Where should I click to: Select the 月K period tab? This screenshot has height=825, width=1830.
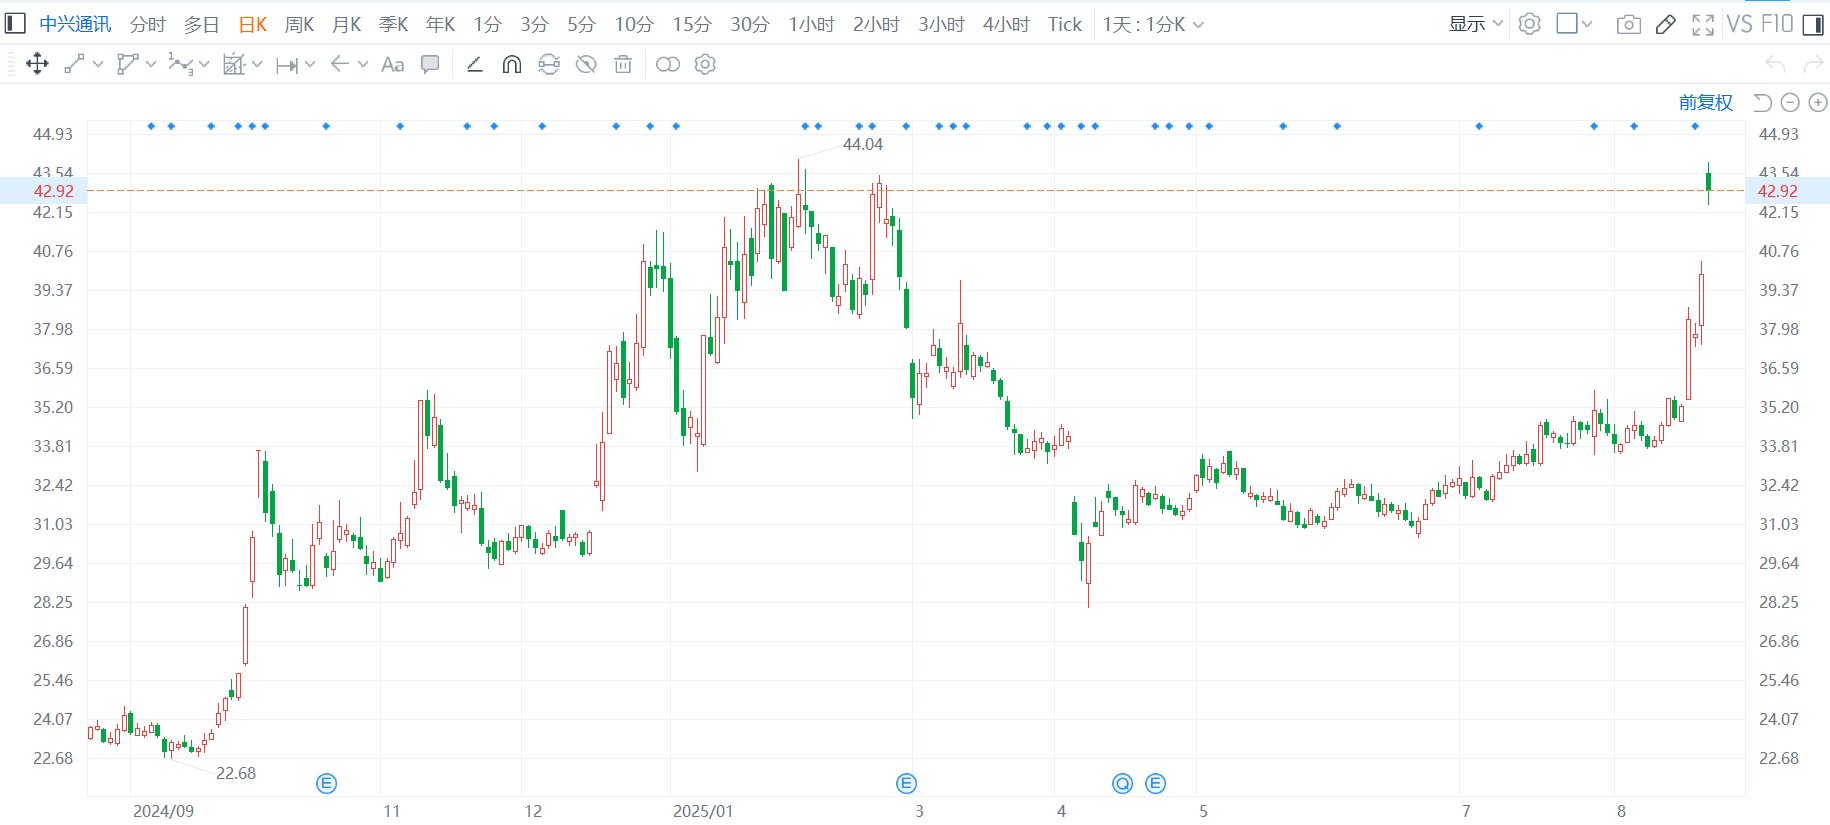tap(346, 24)
